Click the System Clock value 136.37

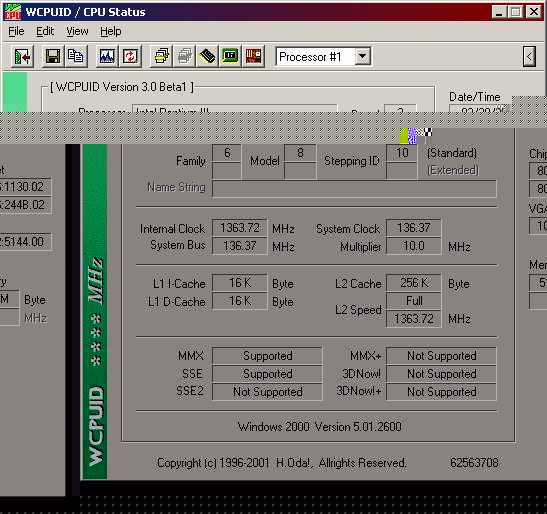tap(414, 228)
